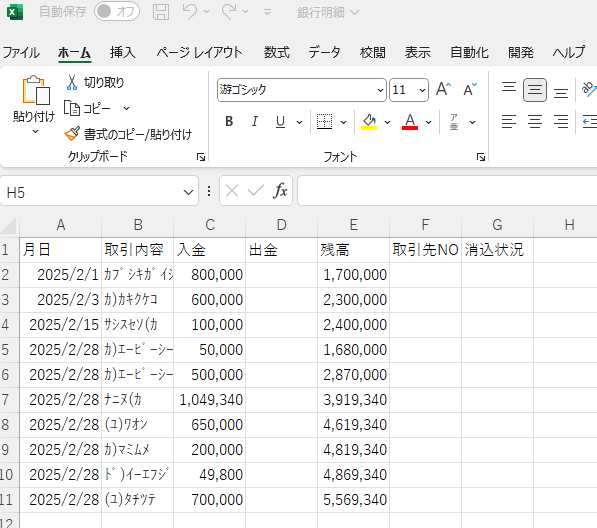
Task: Click the 貼り付け paste clipboard icon
Action: [36, 90]
